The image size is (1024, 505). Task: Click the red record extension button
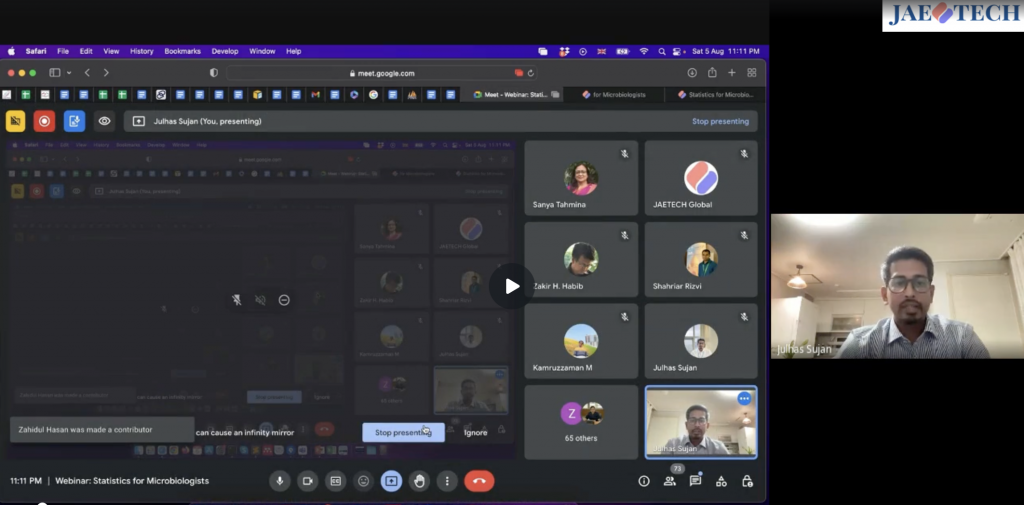click(x=44, y=121)
